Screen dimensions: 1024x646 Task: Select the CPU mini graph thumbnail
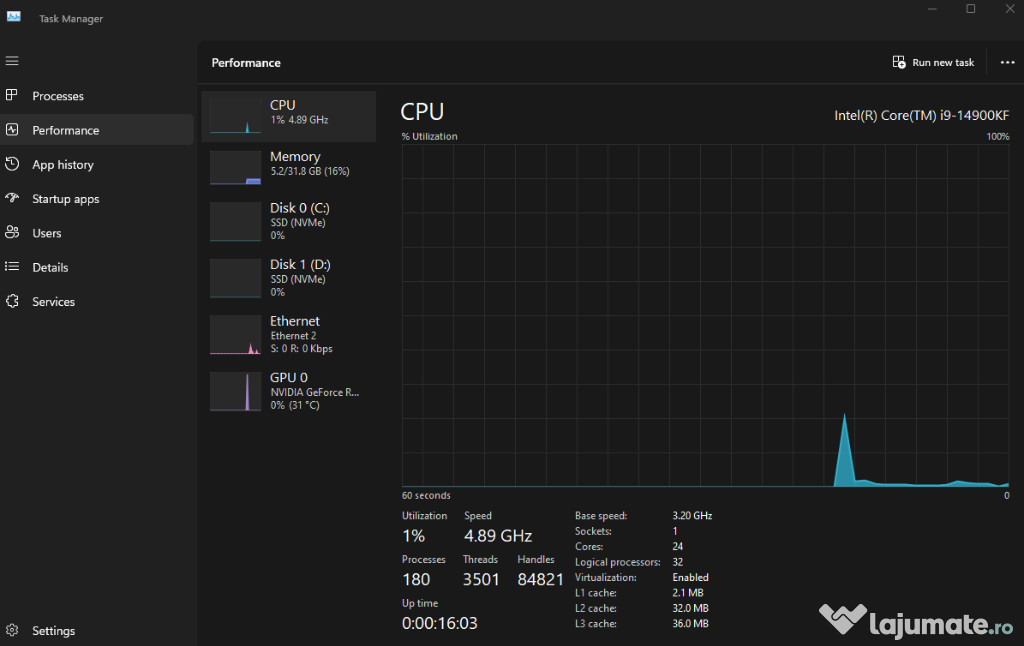235,116
